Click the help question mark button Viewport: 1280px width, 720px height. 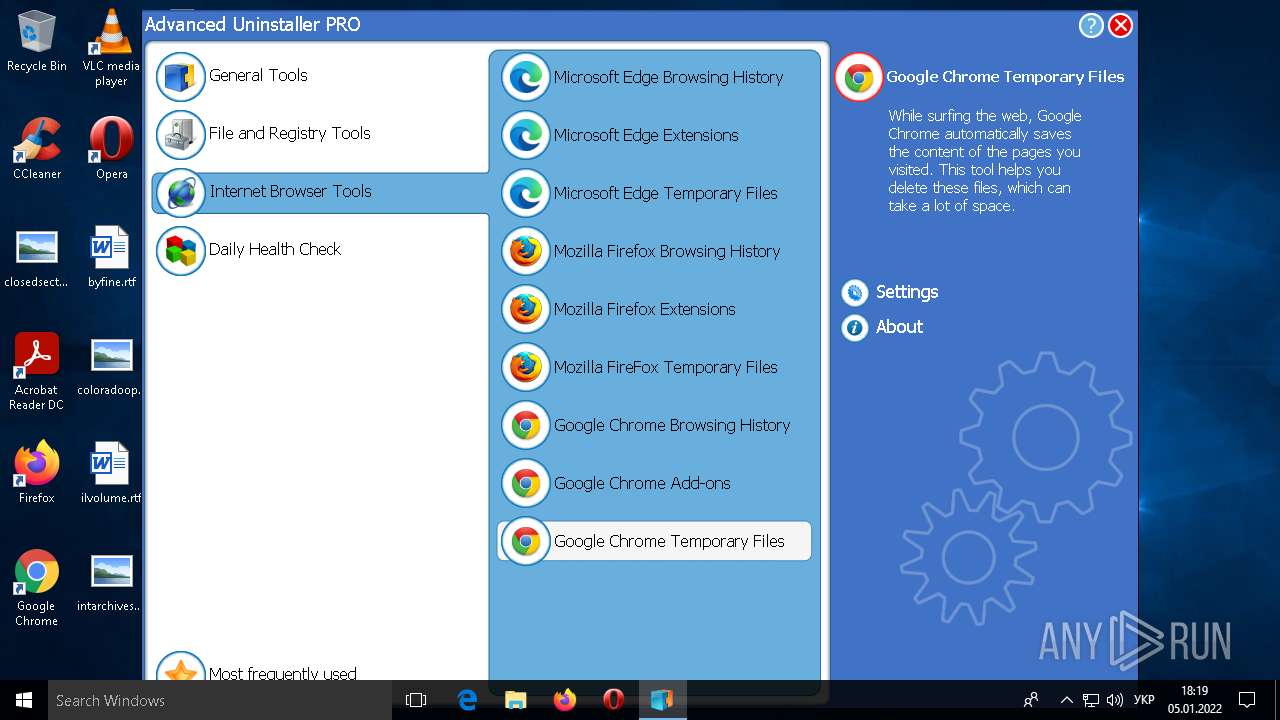coord(1090,26)
